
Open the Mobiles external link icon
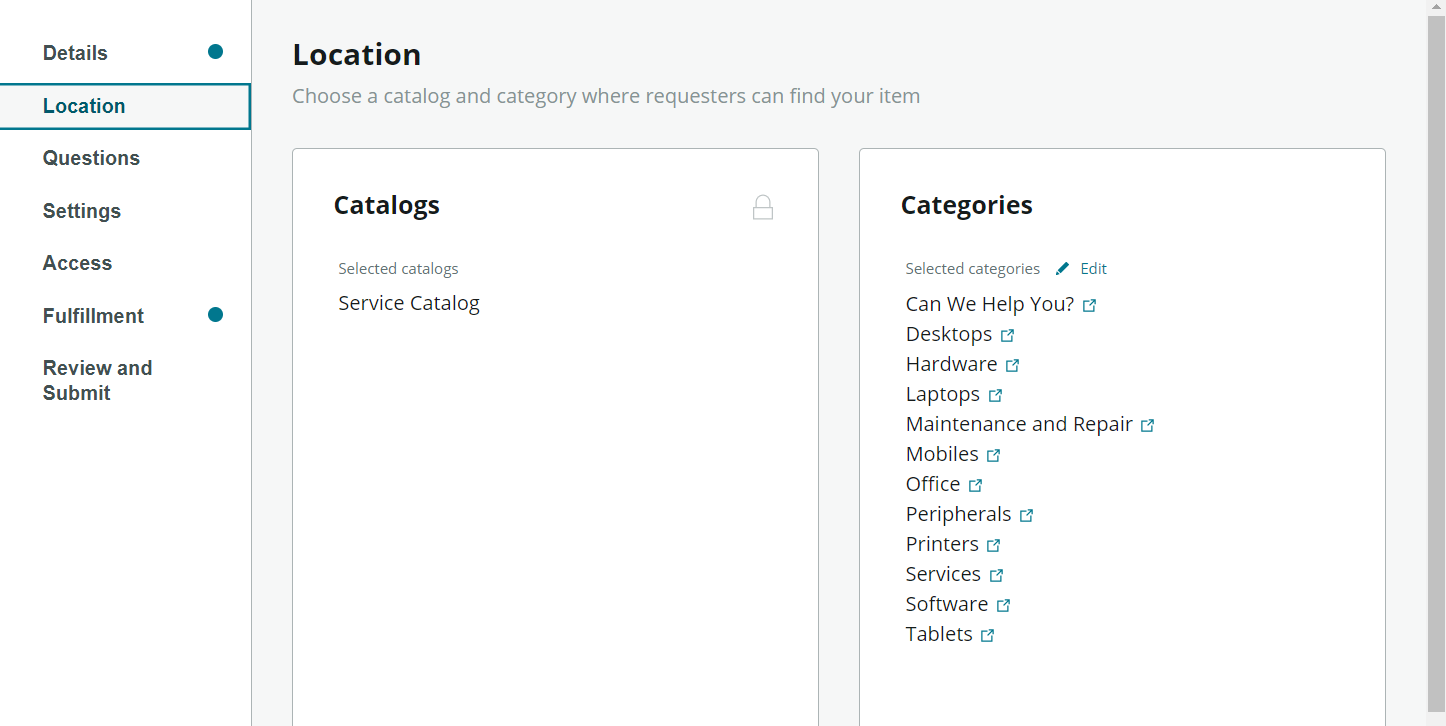pyautogui.click(x=993, y=456)
